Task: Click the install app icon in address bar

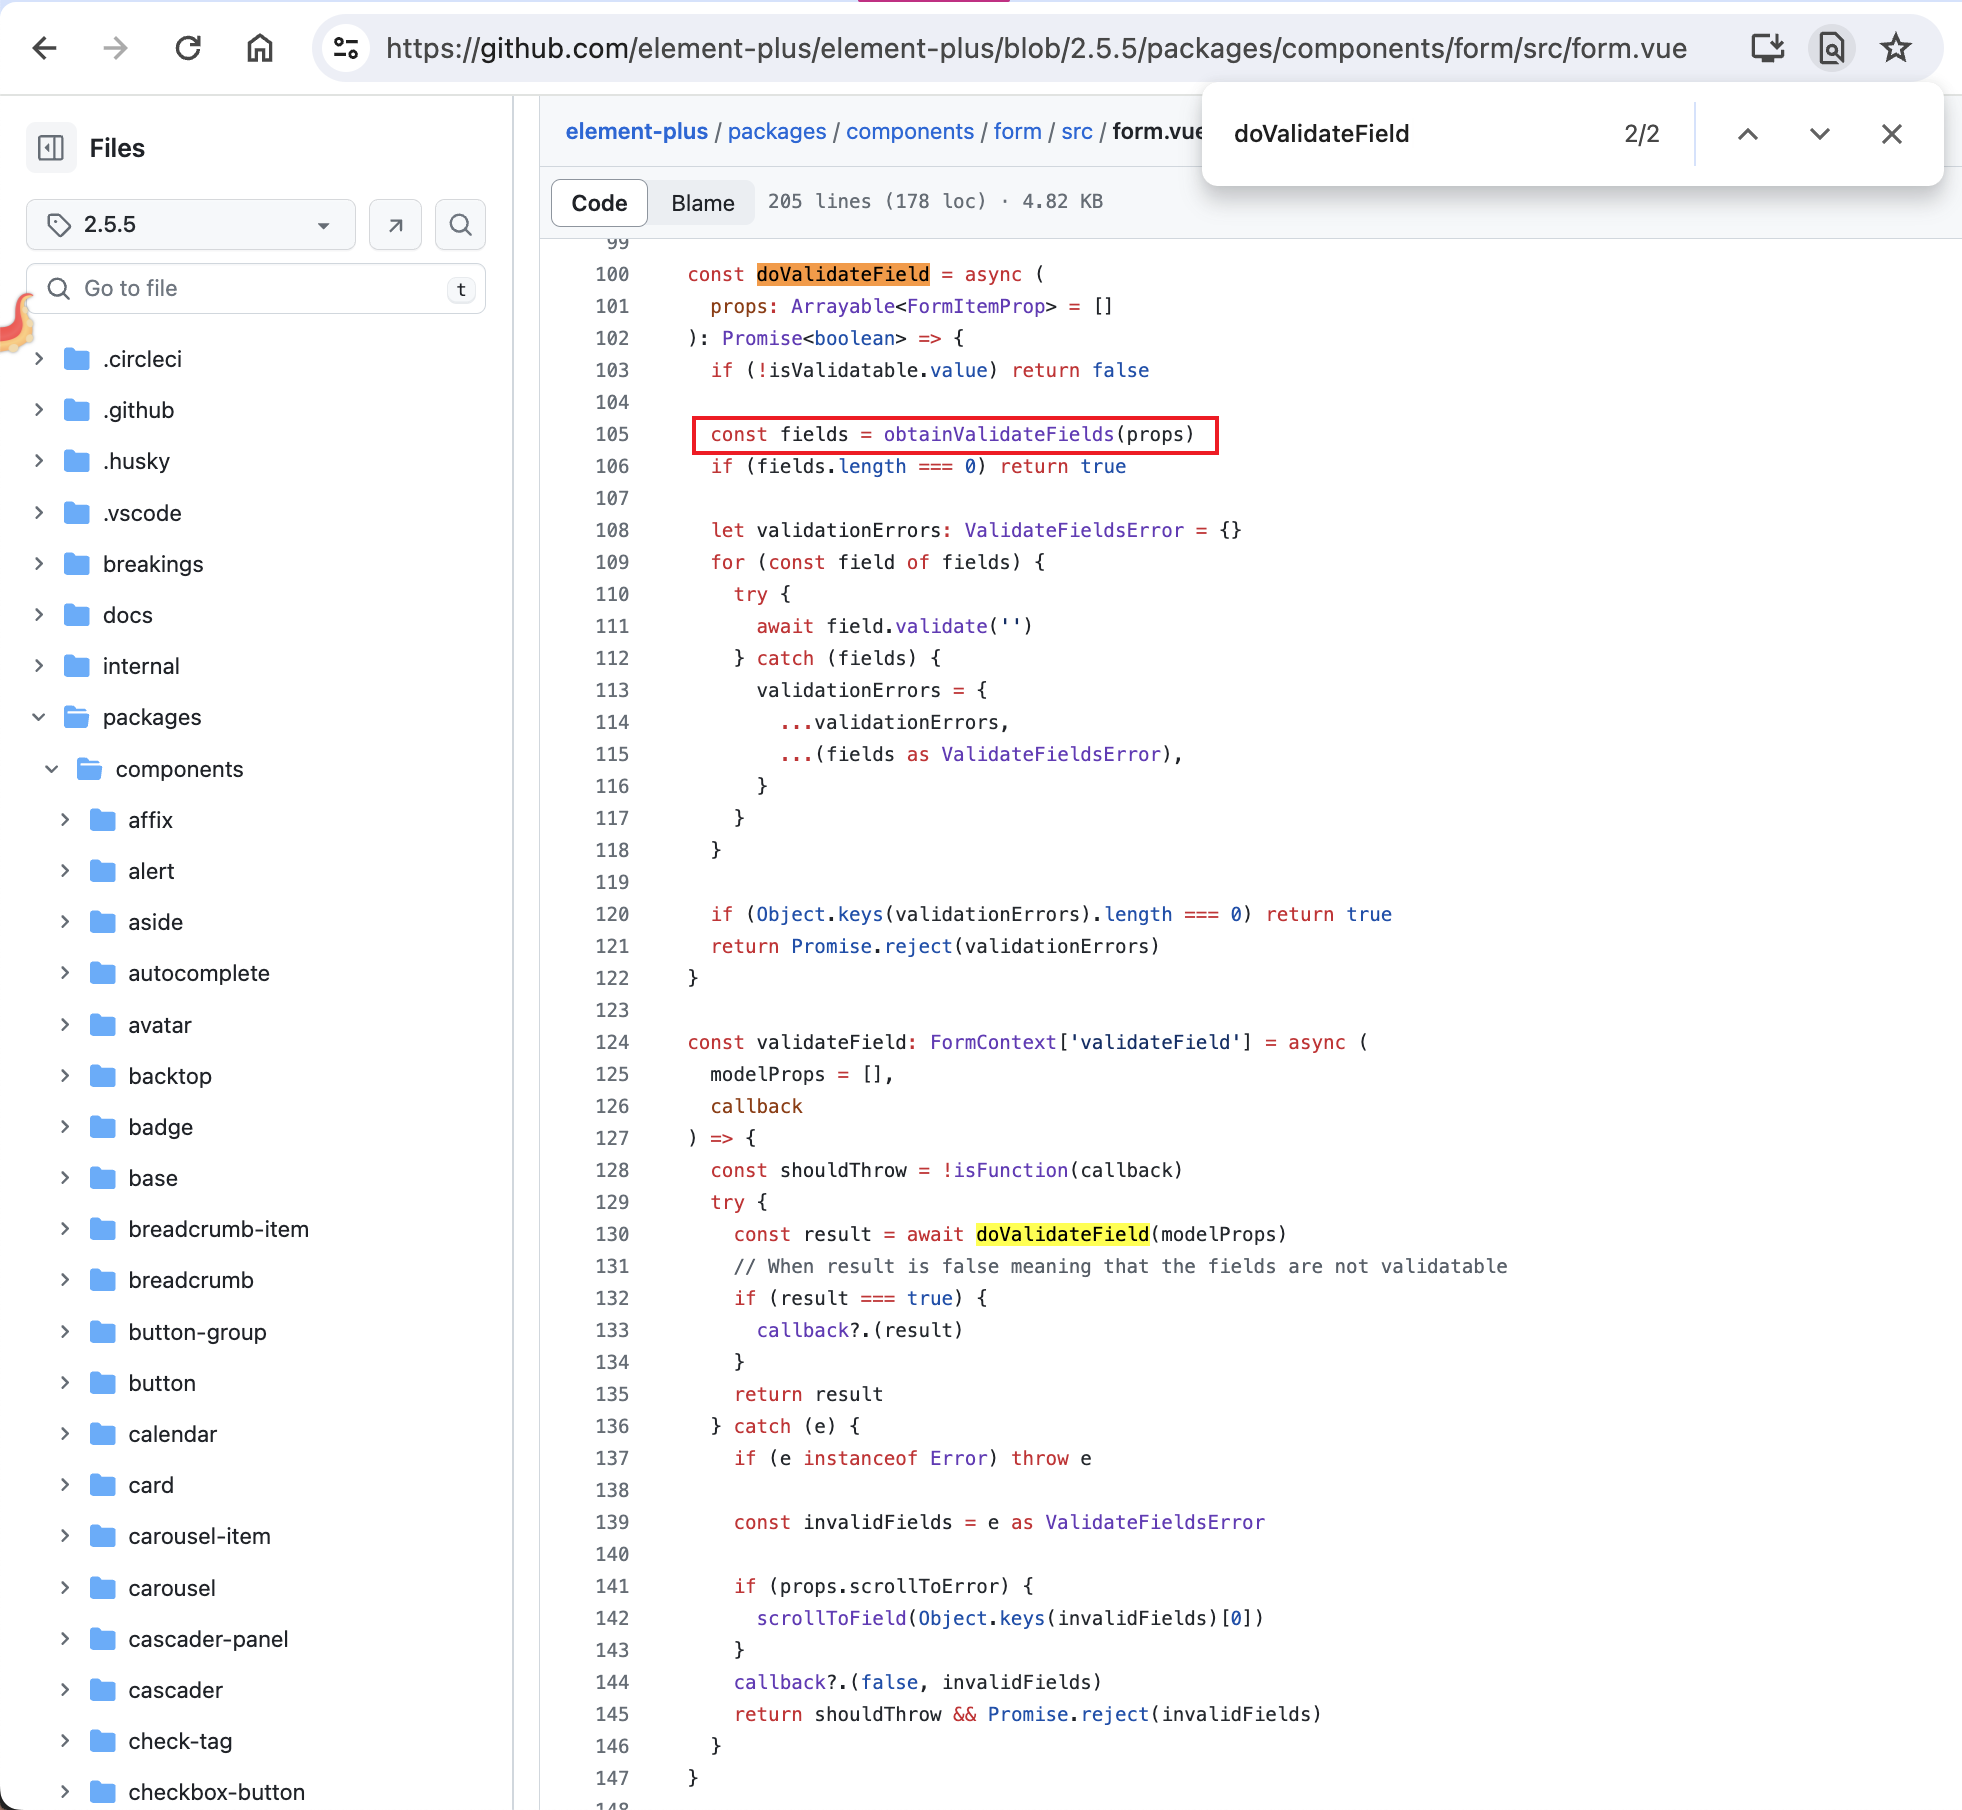Action: click(1767, 48)
